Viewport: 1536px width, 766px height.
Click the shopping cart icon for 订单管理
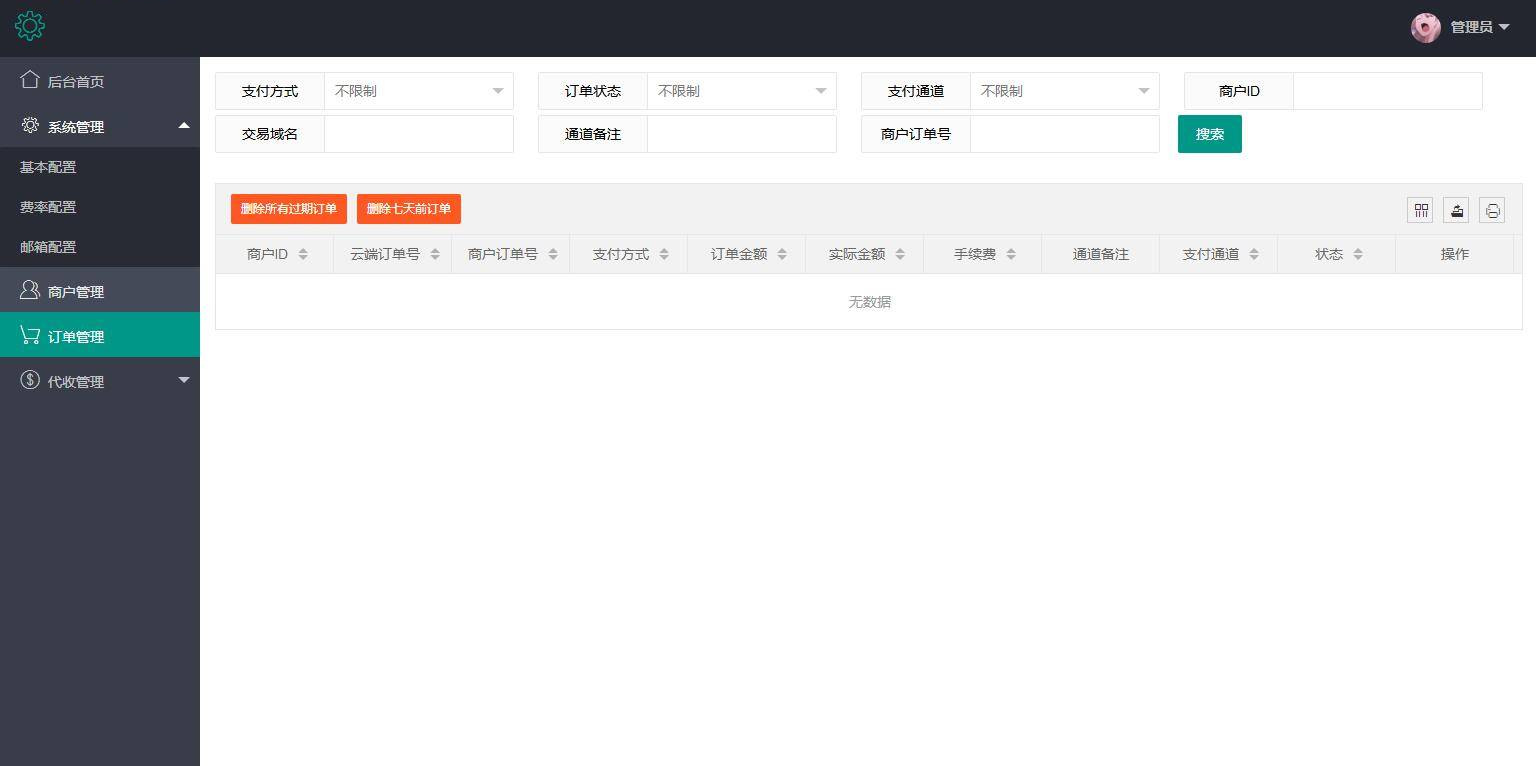29,335
